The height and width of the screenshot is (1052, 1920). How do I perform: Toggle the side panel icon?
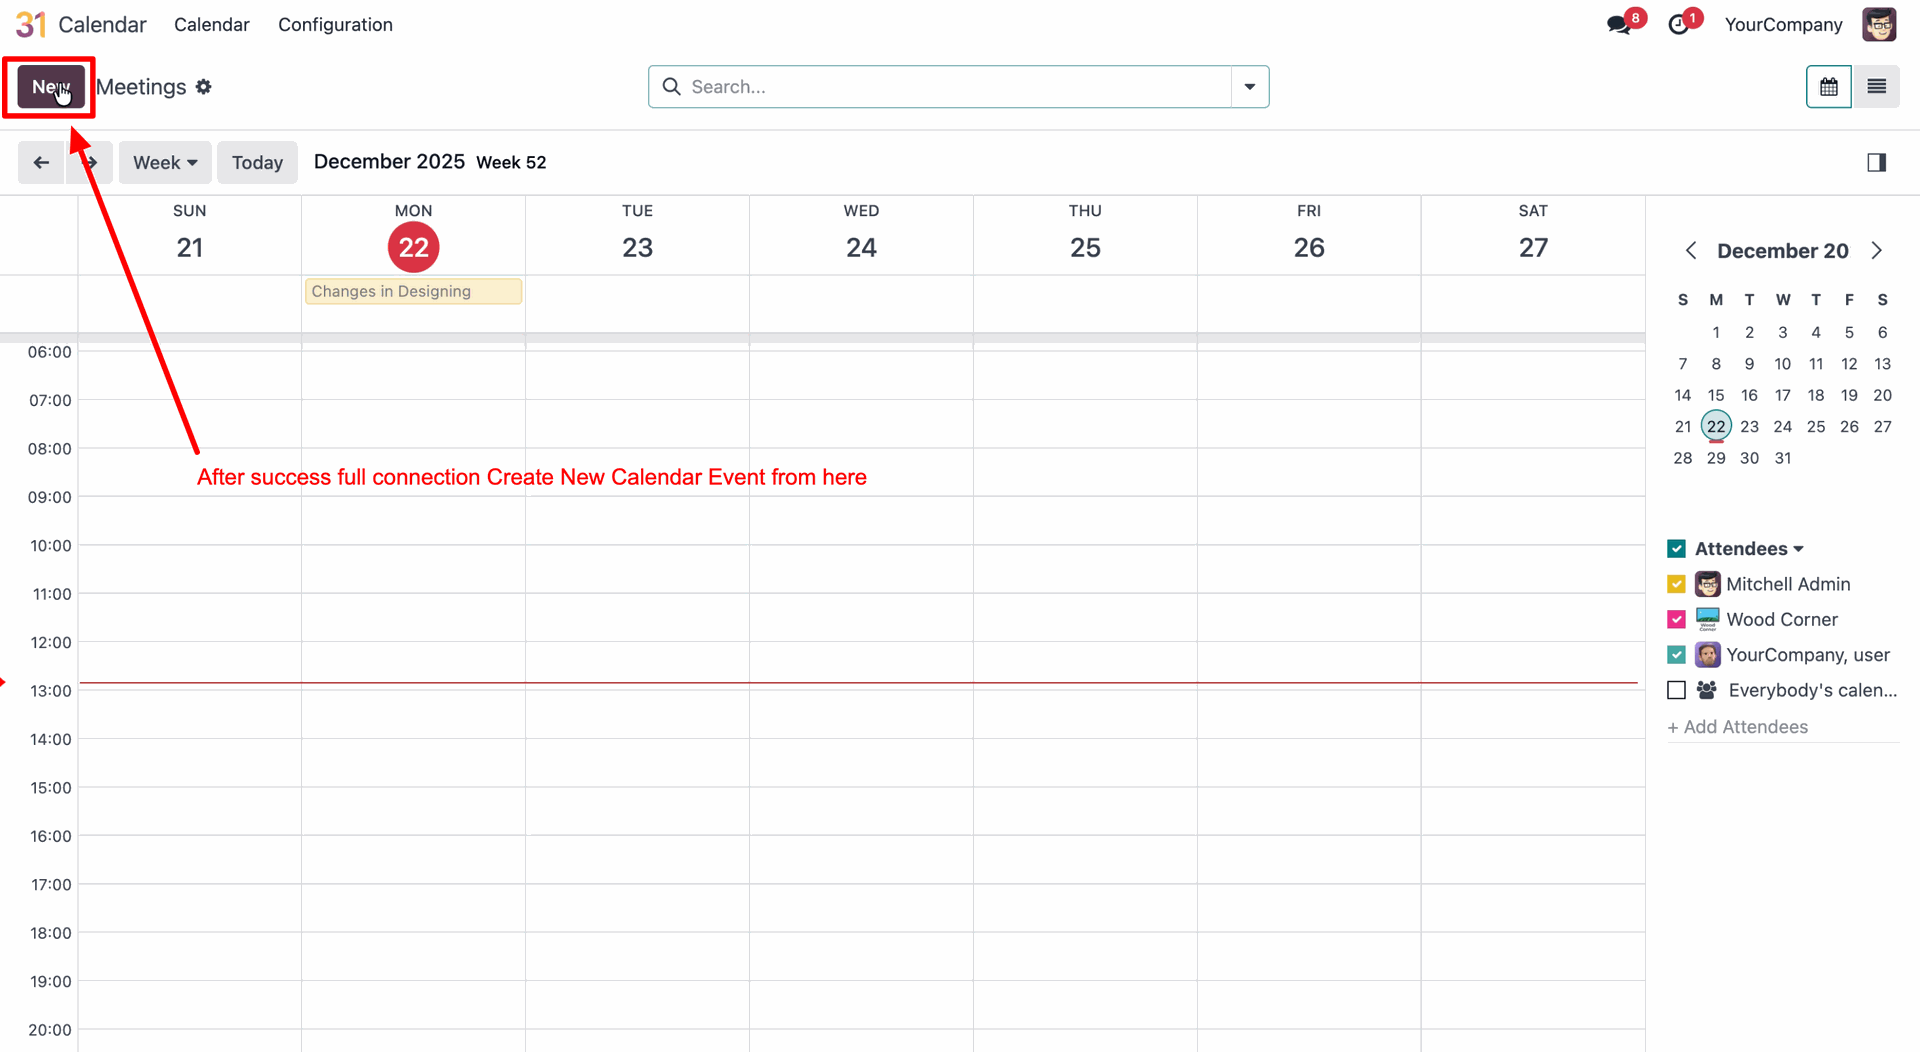pos(1876,163)
